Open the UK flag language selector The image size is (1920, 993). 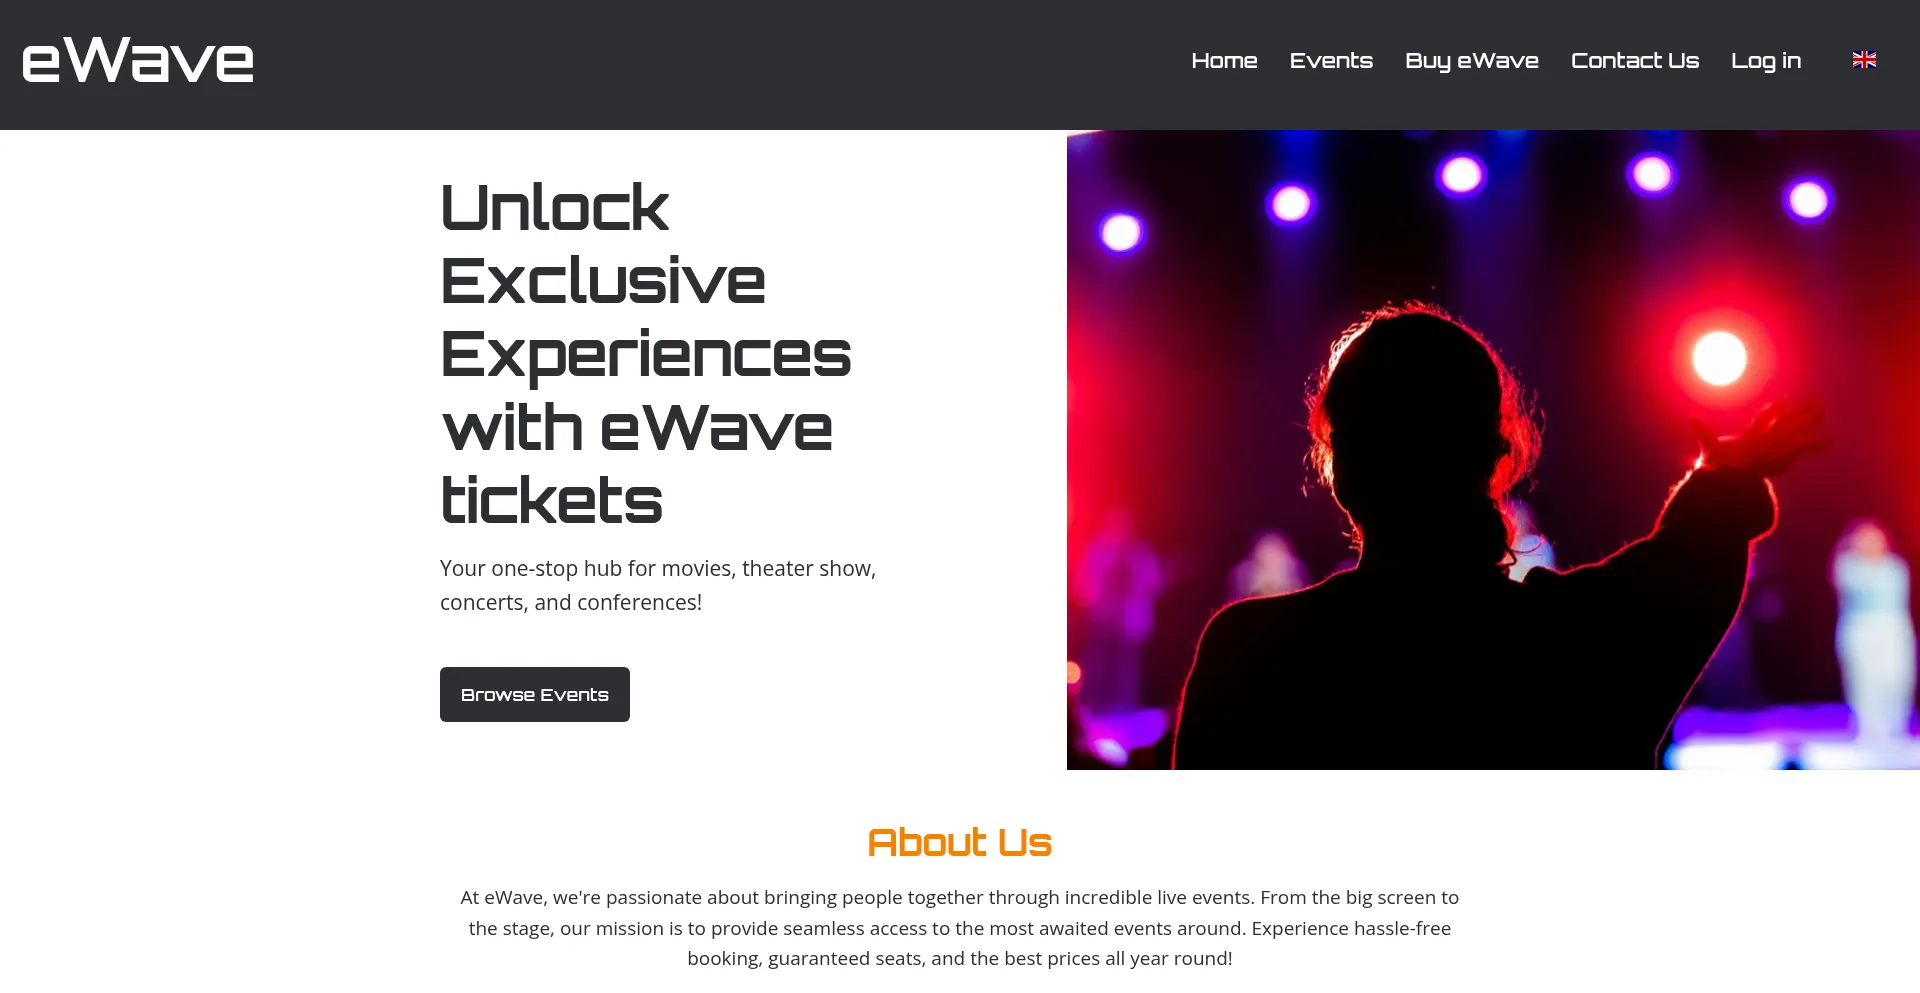click(x=1864, y=60)
